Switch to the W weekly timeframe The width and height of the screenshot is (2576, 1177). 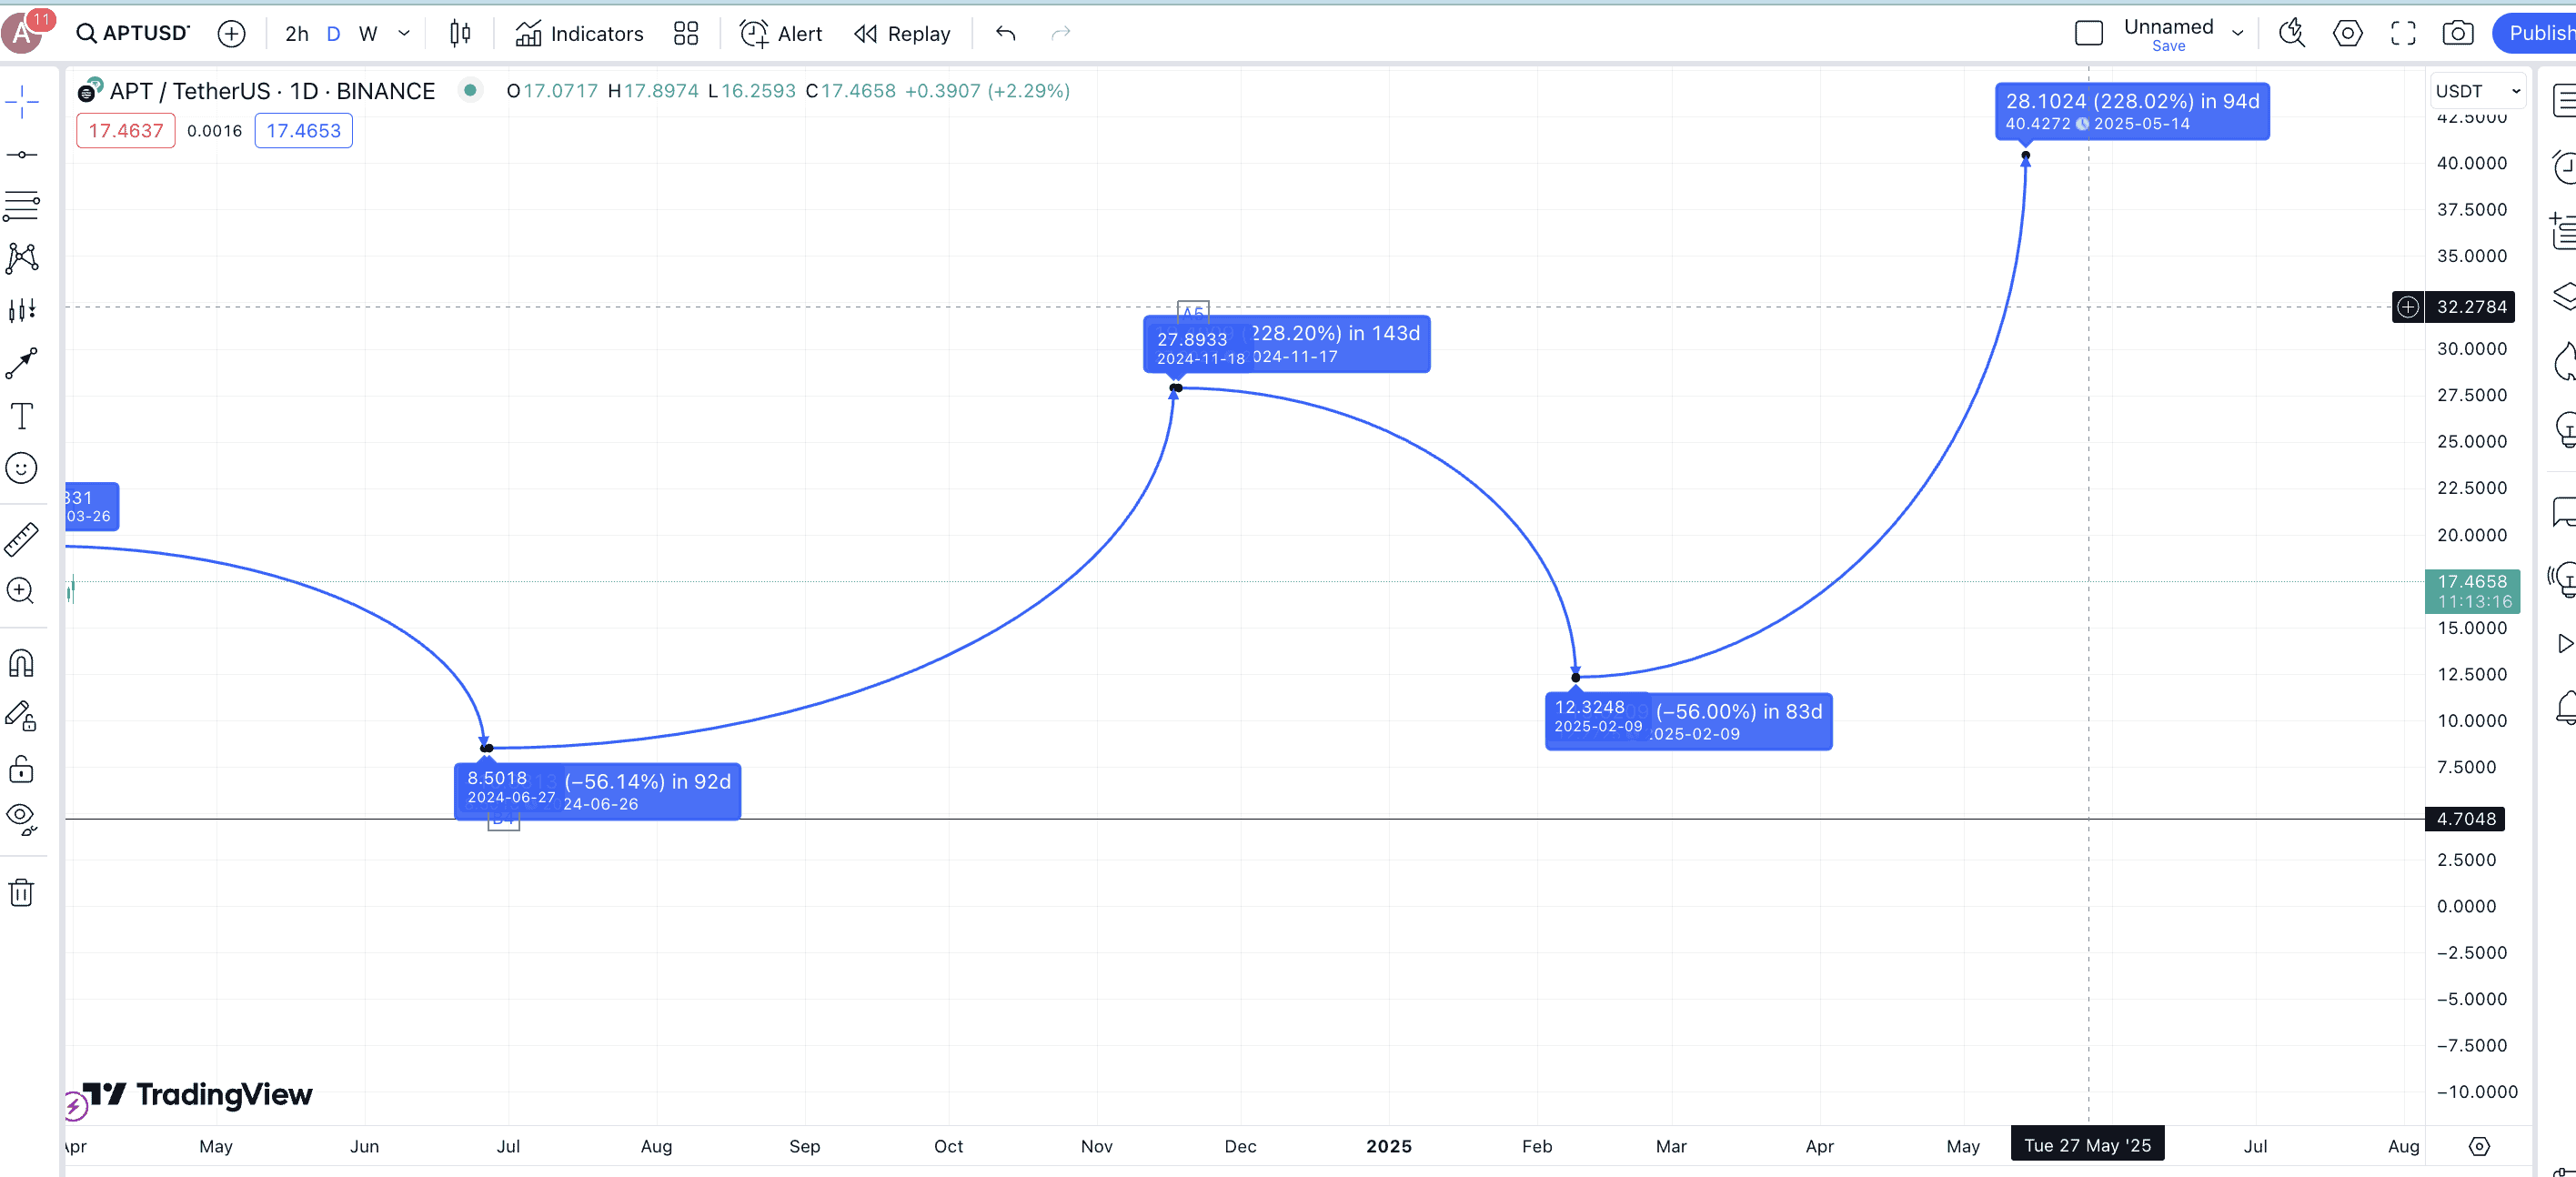click(368, 34)
